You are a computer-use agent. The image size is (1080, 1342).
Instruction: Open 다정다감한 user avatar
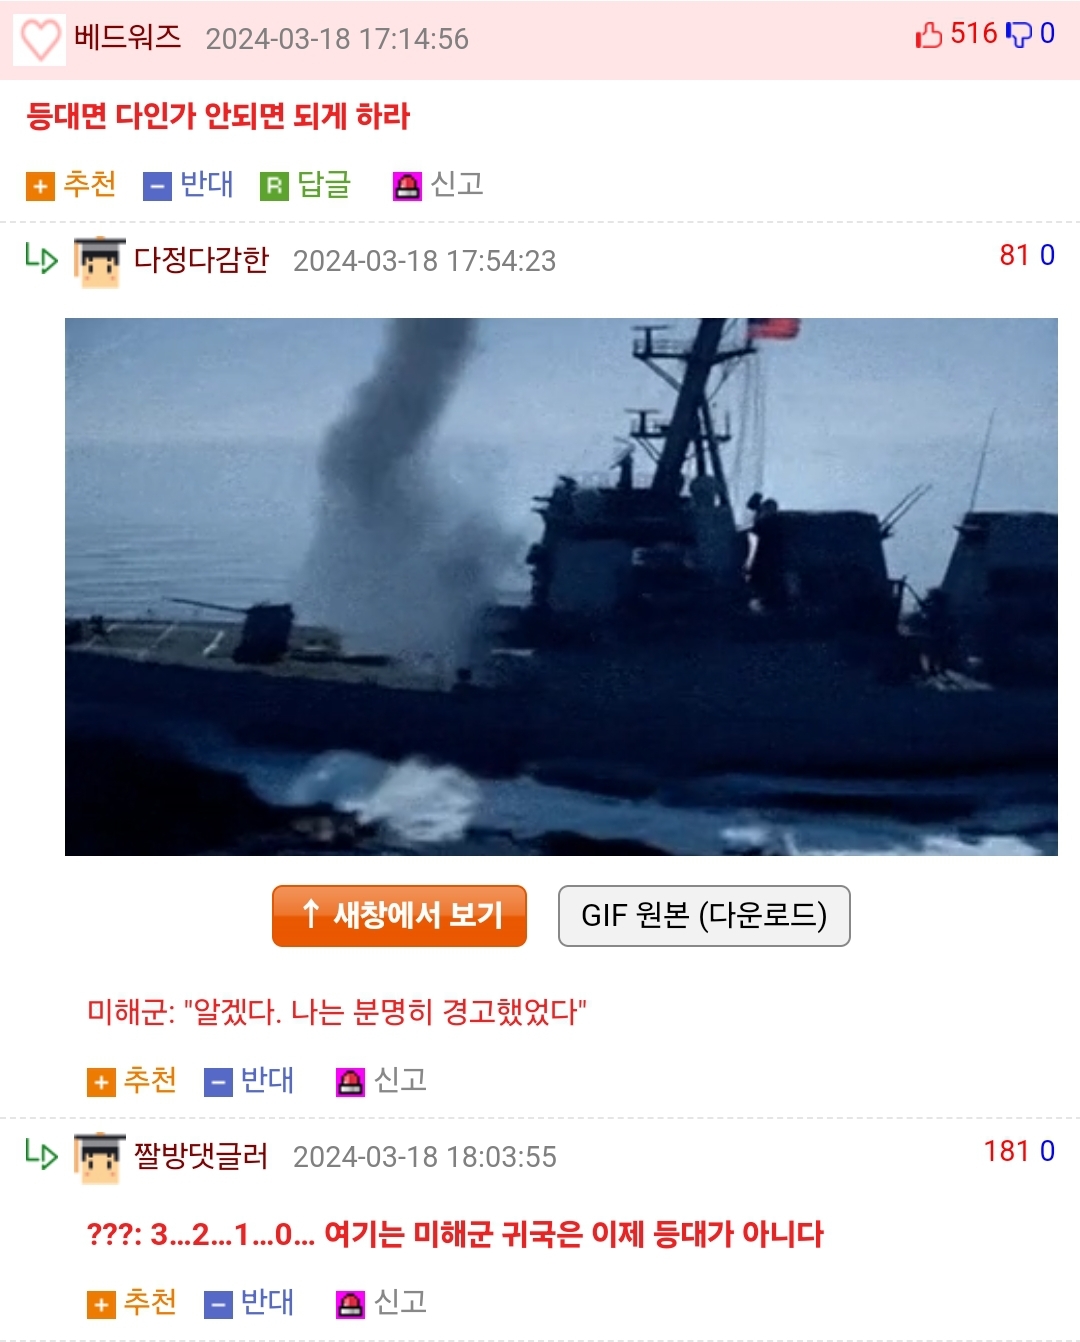[x=99, y=262]
